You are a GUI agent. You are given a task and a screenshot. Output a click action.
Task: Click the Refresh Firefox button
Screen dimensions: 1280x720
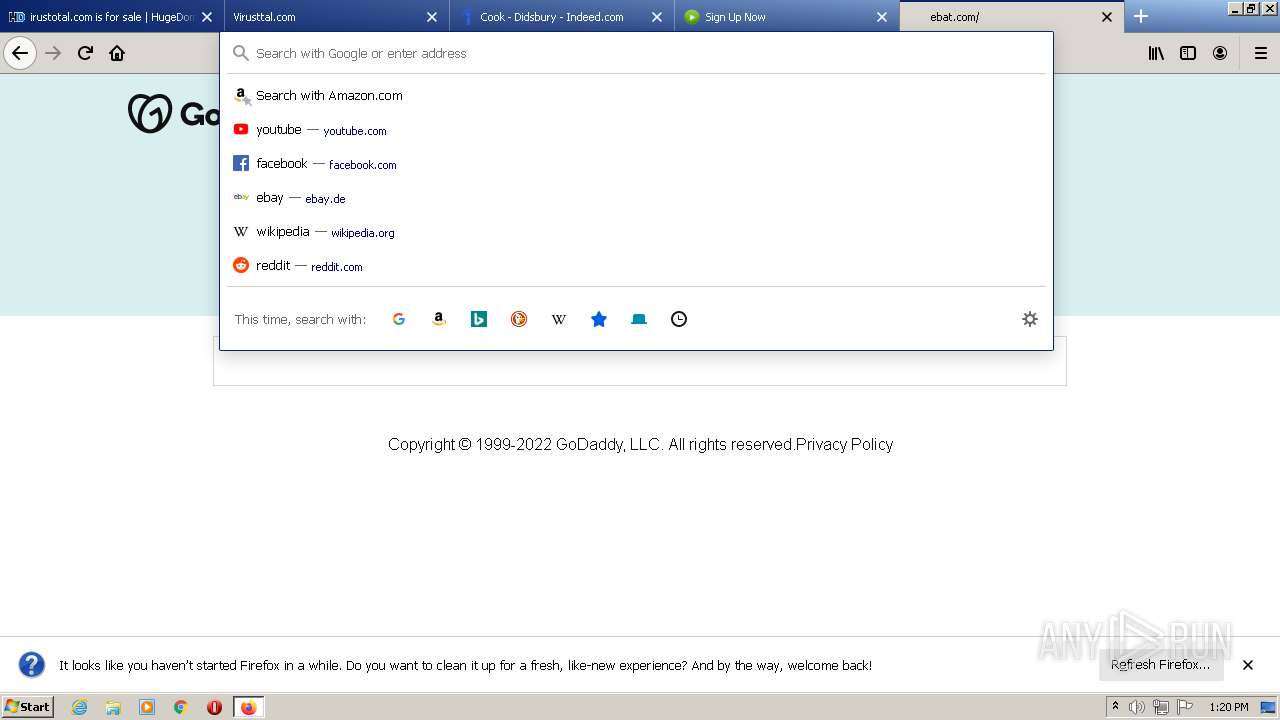point(1161,665)
